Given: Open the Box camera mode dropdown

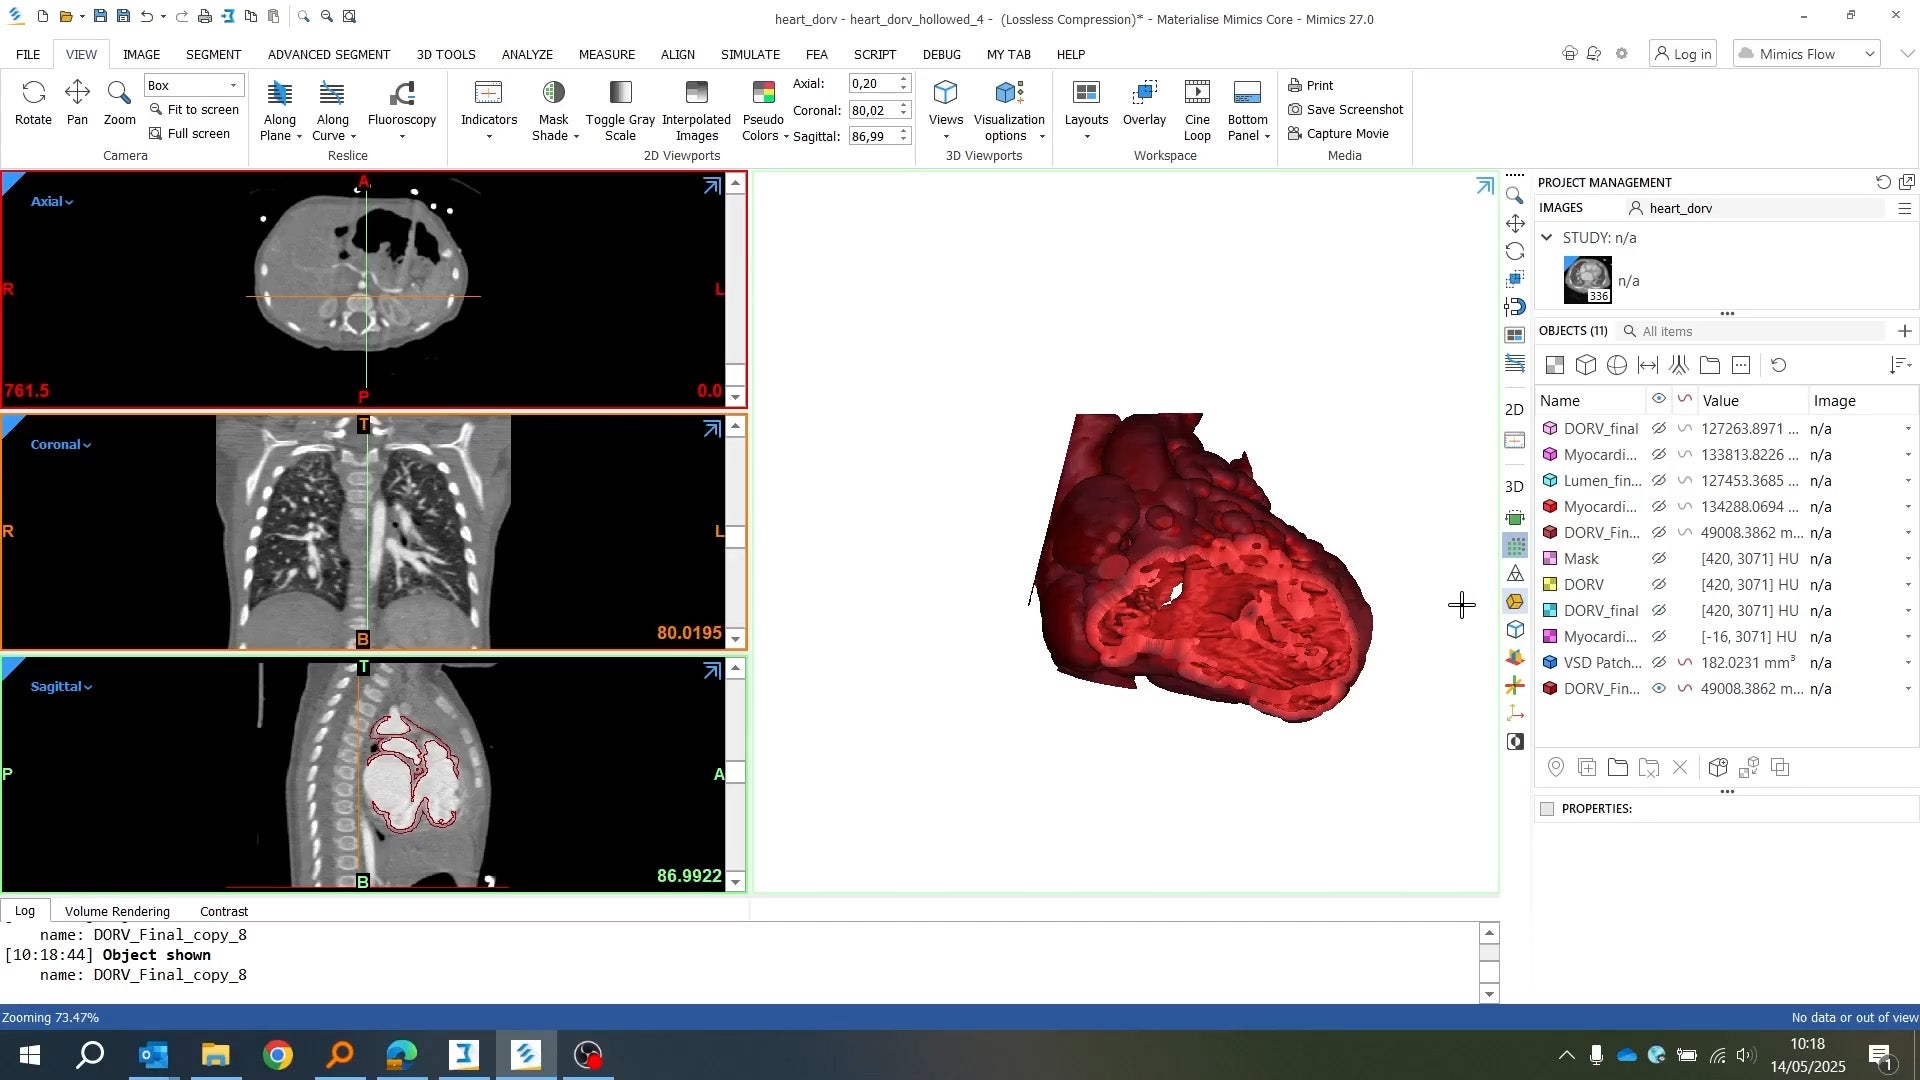Looking at the screenshot, I should [x=233, y=86].
